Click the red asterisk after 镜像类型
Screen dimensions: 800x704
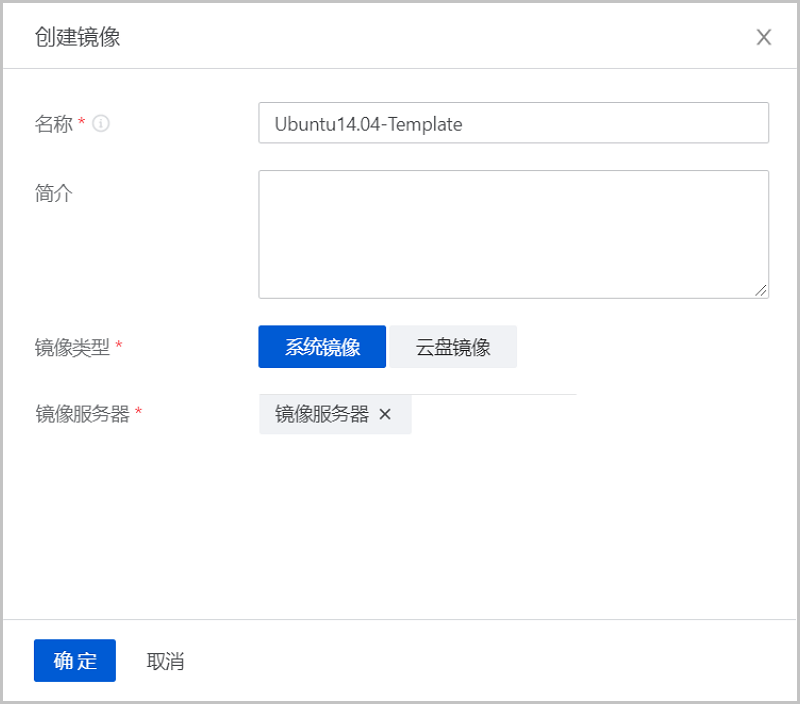119,346
